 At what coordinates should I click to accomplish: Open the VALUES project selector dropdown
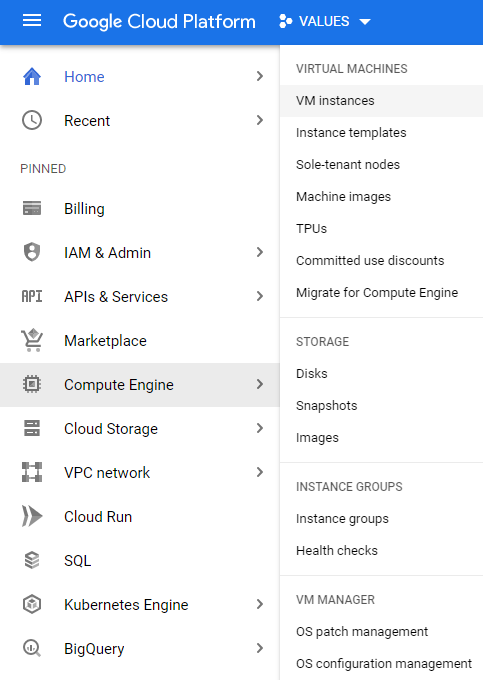click(325, 21)
